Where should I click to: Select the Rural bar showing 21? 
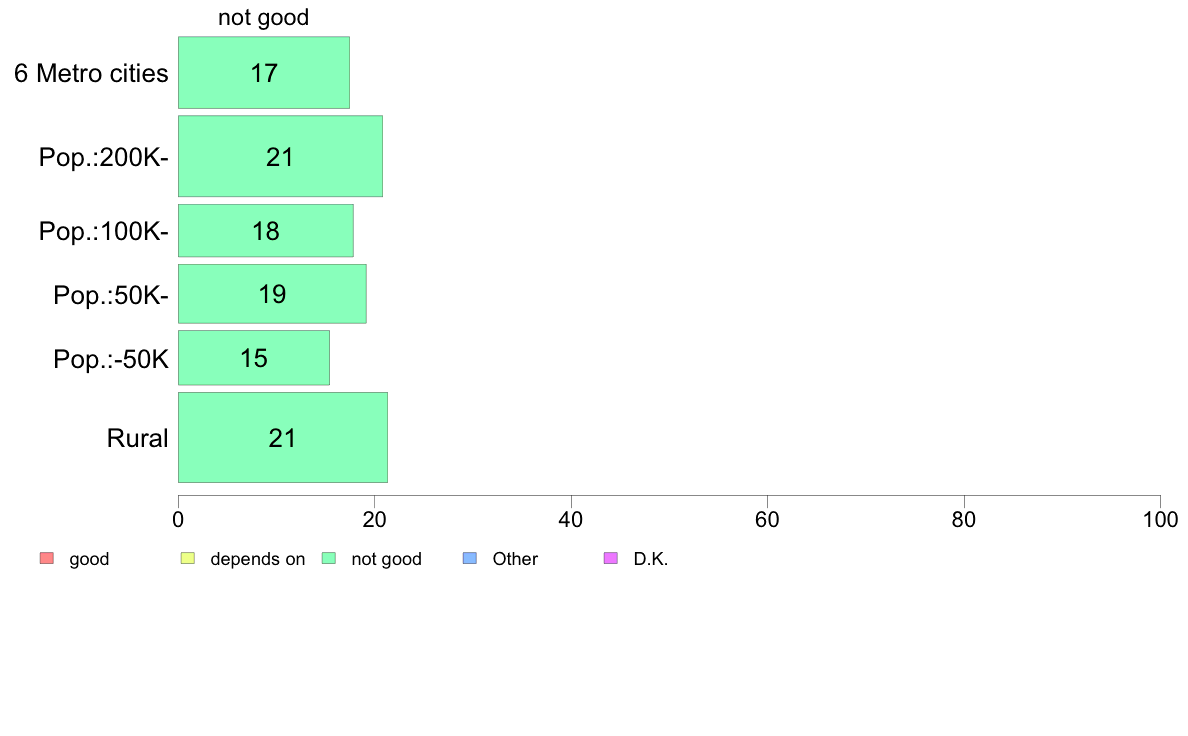[x=283, y=437]
